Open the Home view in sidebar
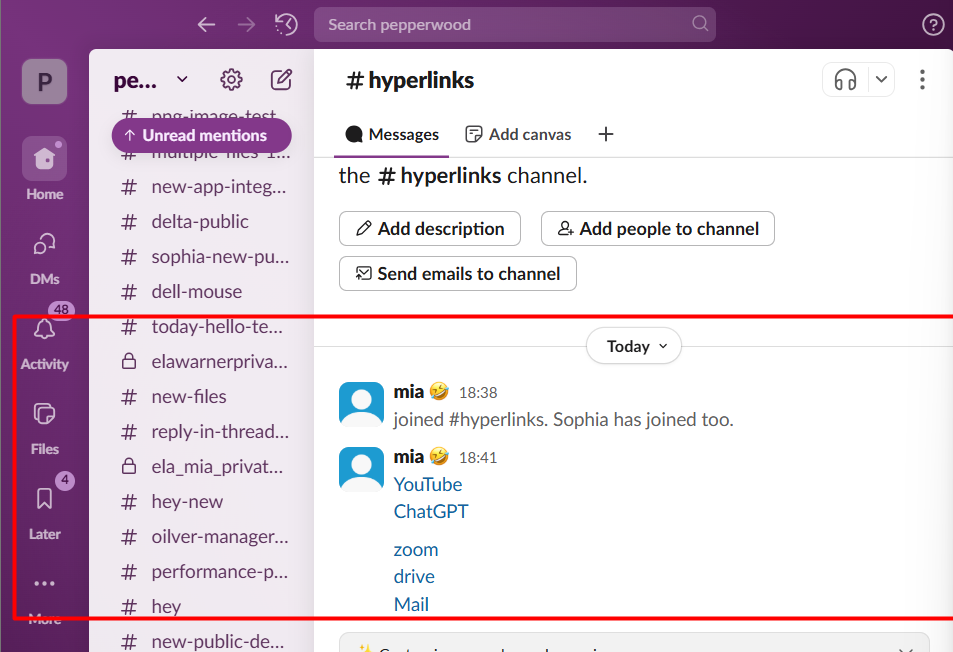This screenshot has height=652, width=953. coord(44,160)
